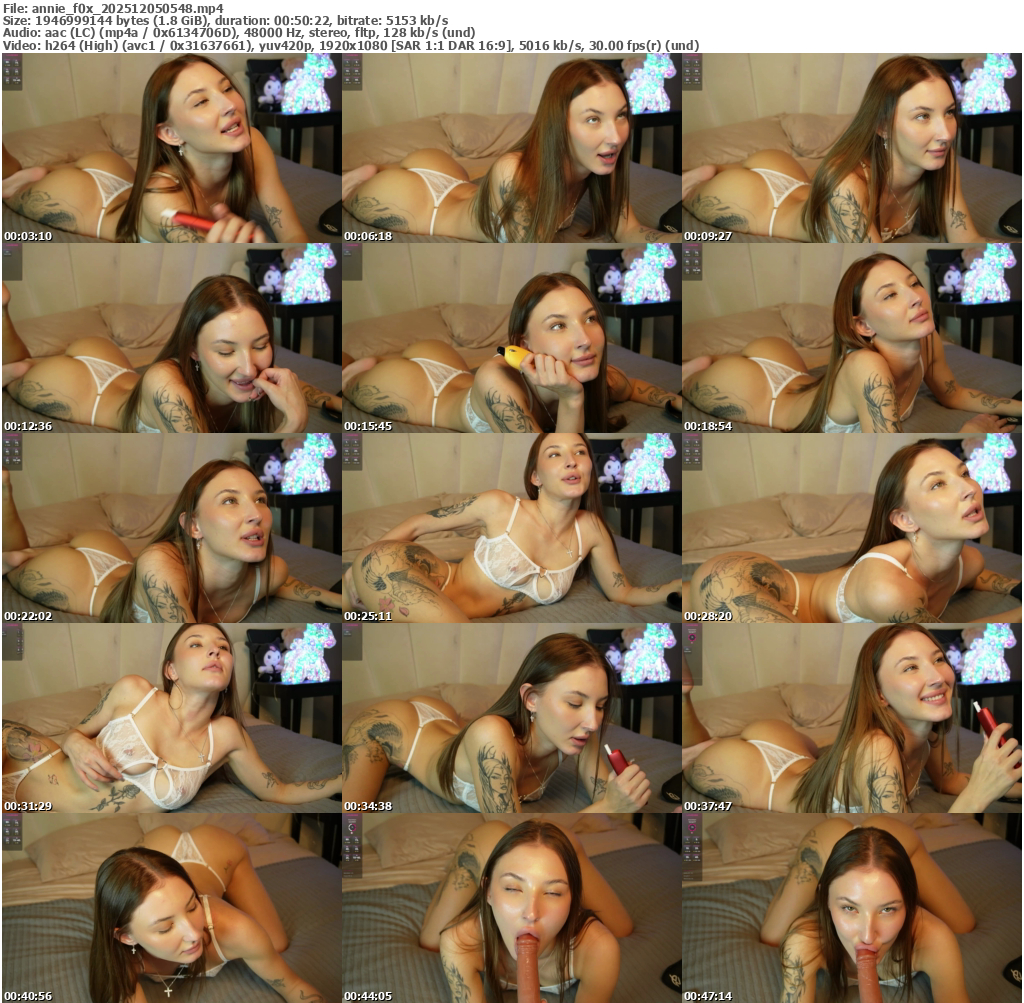Click the frame stamped 00:44:05
The width and height of the screenshot is (1024, 1003).
(x=511, y=908)
